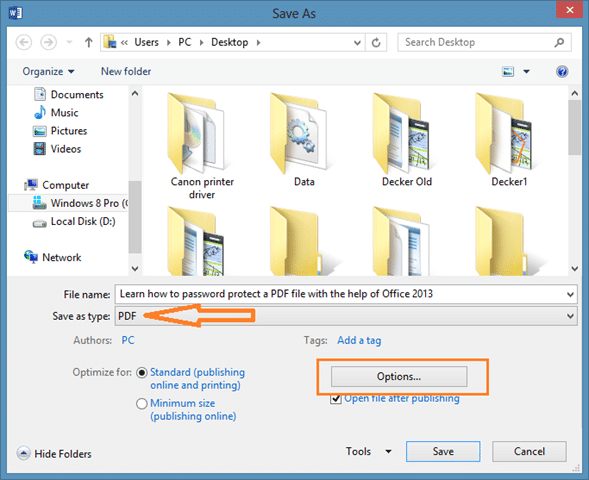Click the Cancel button
Image resolution: width=589 pixels, height=480 pixels.
529,451
